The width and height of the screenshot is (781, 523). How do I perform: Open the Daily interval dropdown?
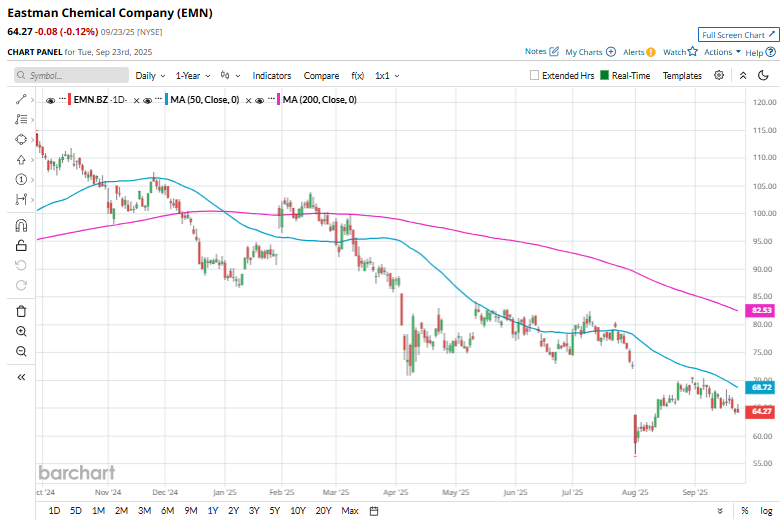pos(150,75)
